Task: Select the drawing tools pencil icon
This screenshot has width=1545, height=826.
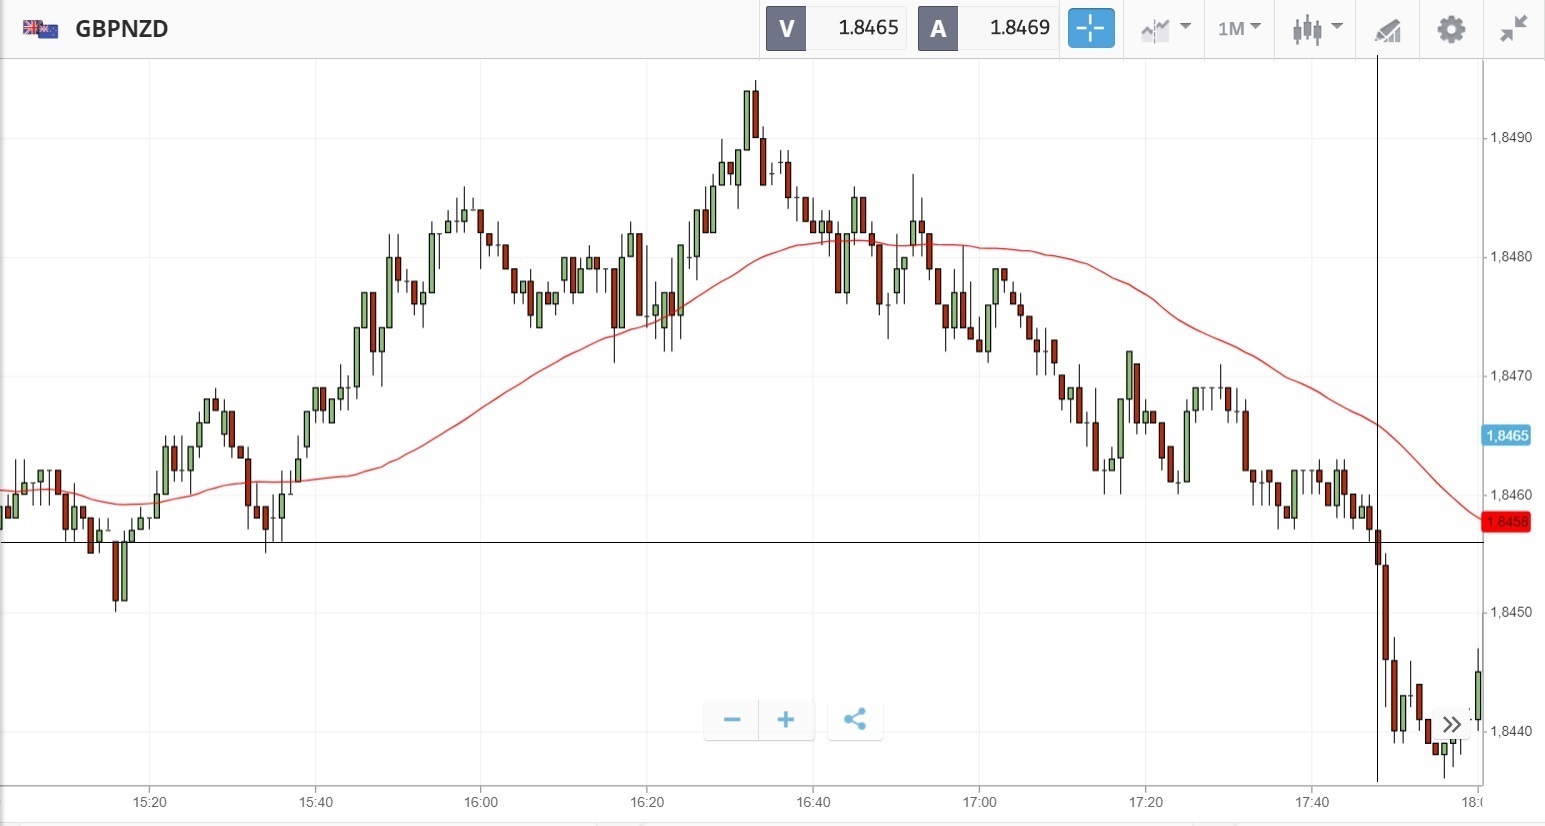Action: [1387, 29]
